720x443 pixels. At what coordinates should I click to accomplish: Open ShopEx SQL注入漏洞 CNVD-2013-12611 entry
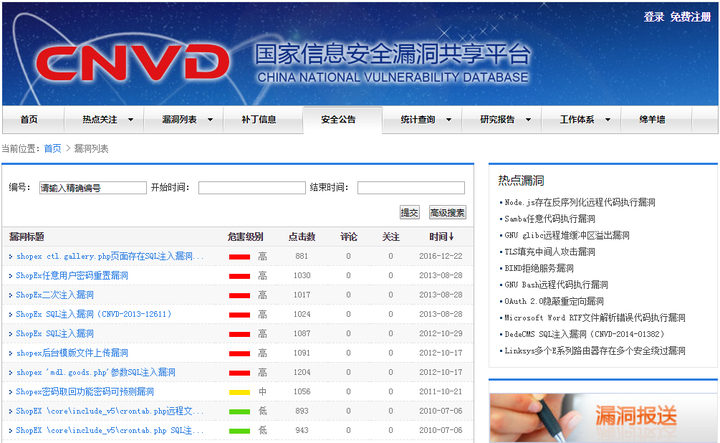(94, 314)
